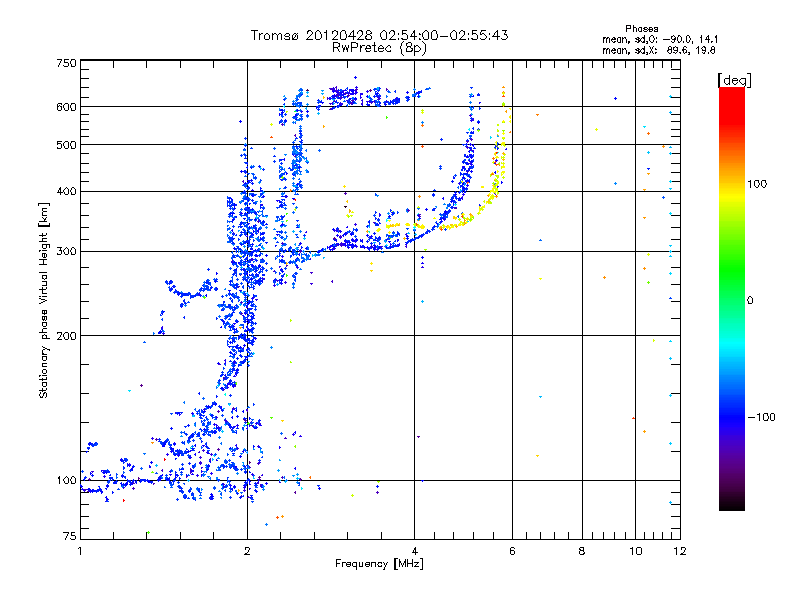Click the y-axis tick label "200"
This screenshot has height=600, width=800.
click(66, 336)
